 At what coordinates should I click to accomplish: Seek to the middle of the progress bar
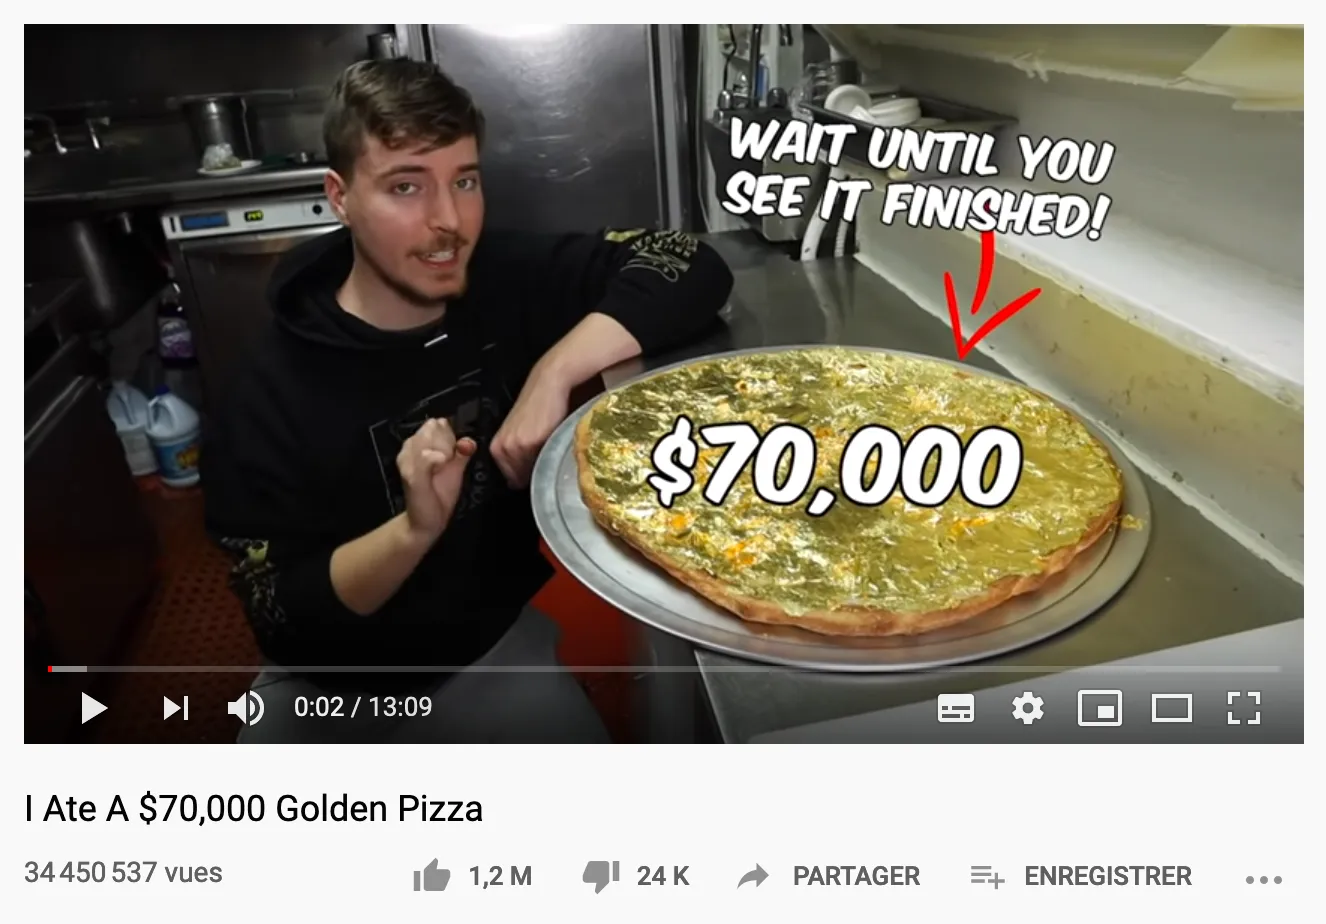click(x=664, y=668)
